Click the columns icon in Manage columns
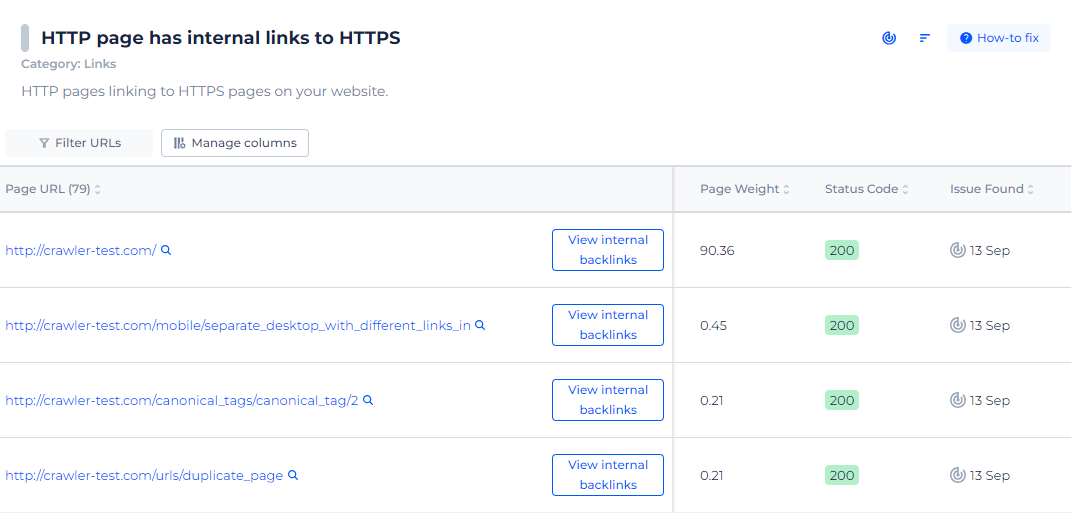This screenshot has width=1072, height=513. 179,143
